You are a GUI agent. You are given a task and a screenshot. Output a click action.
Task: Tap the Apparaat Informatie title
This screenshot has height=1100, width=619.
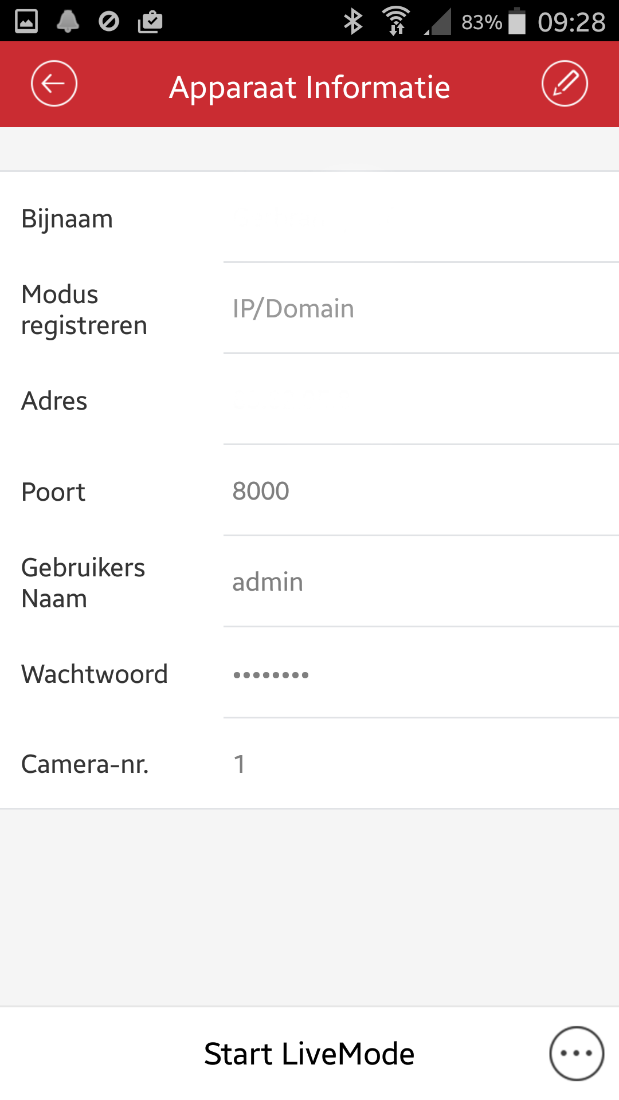tap(310, 88)
